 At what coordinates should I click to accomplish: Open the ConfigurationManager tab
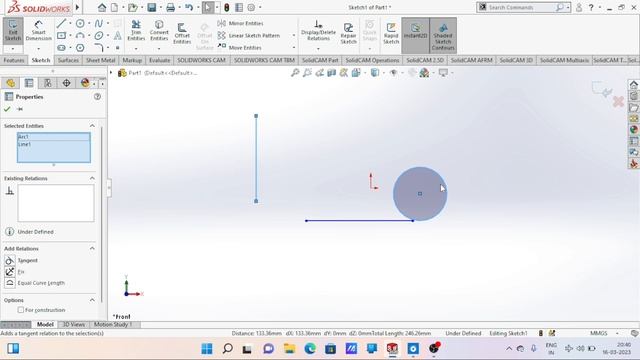[x=48, y=83]
